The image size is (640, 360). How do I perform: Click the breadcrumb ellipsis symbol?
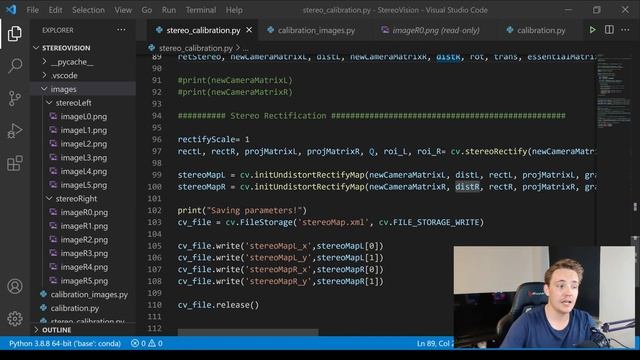pyautogui.click(x=245, y=48)
